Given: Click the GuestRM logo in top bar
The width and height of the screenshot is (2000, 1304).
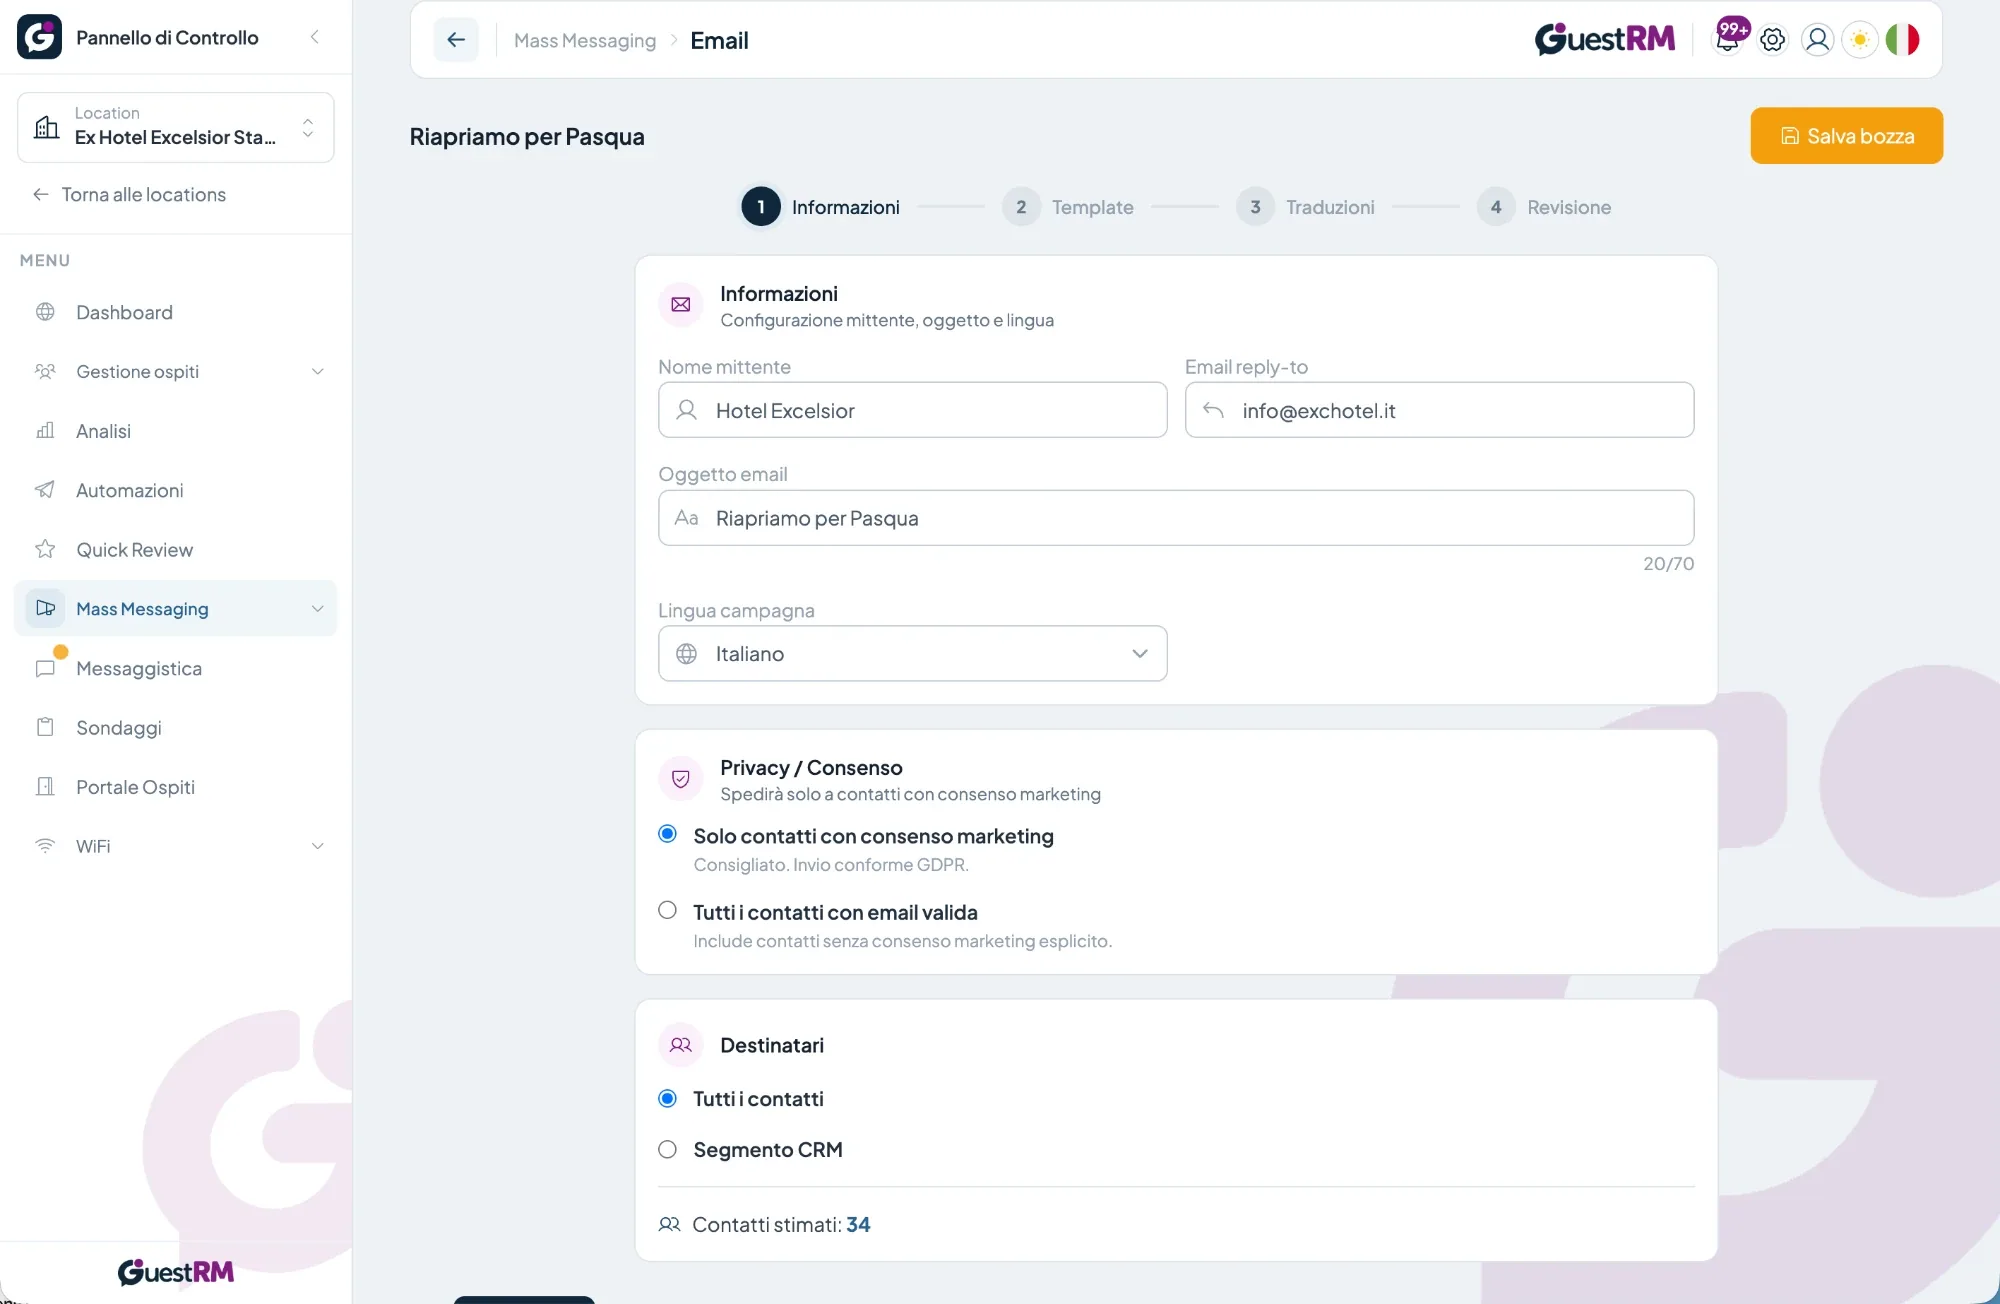Looking at the screenshot, I should pos(1605,40).
